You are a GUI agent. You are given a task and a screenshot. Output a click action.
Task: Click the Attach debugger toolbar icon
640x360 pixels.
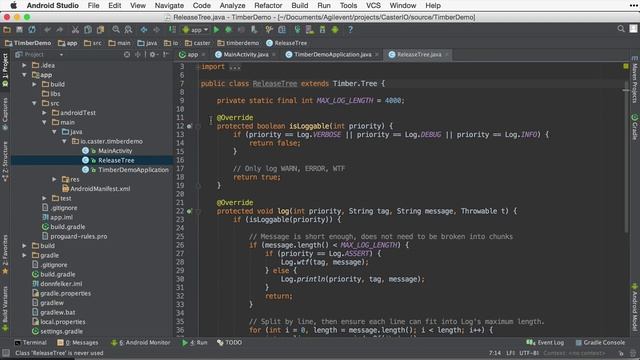click(x=254, y=30)
